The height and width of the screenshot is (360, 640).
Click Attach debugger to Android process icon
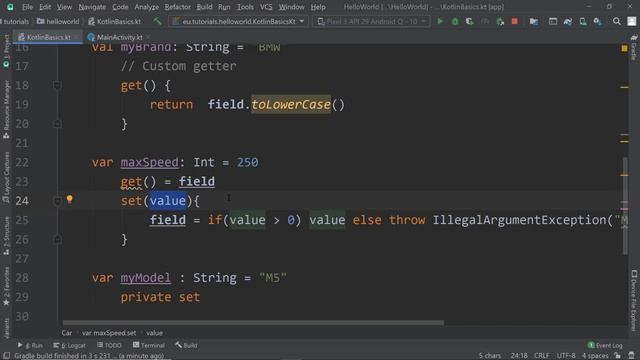pos(500,21)
